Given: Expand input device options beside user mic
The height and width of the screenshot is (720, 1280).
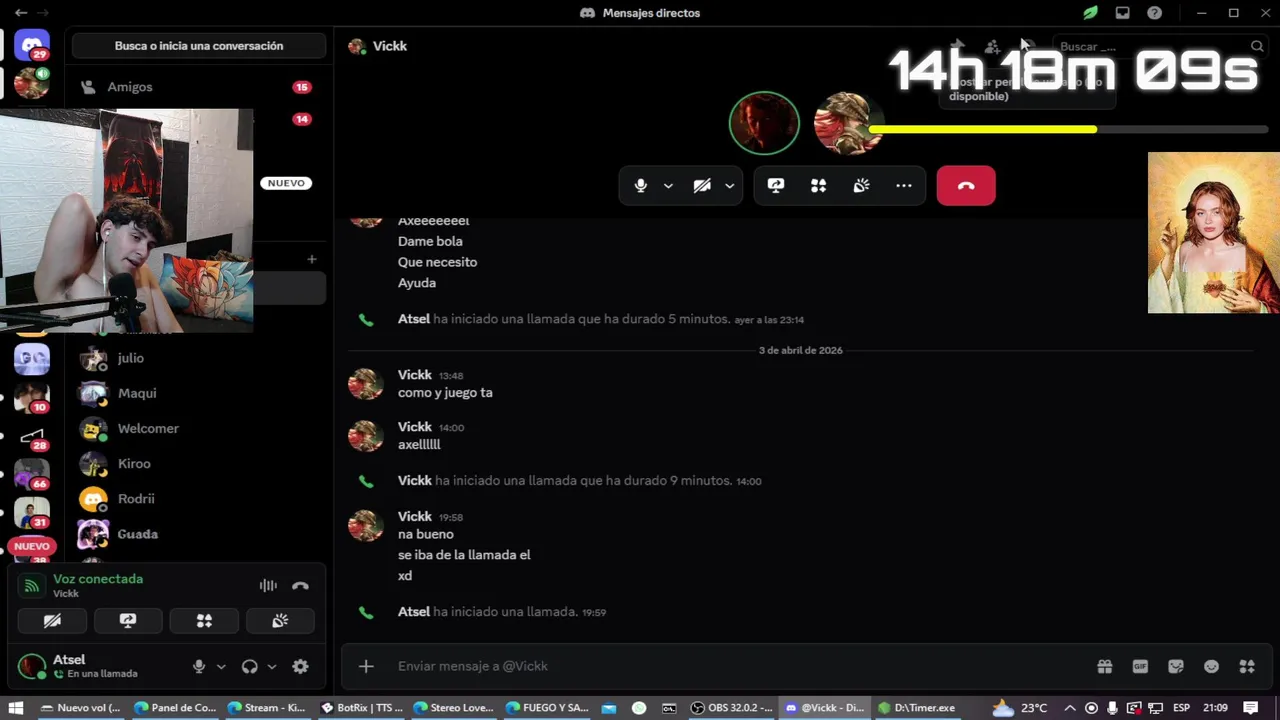Looking at the screenshot, I should [x=221, y=666].
